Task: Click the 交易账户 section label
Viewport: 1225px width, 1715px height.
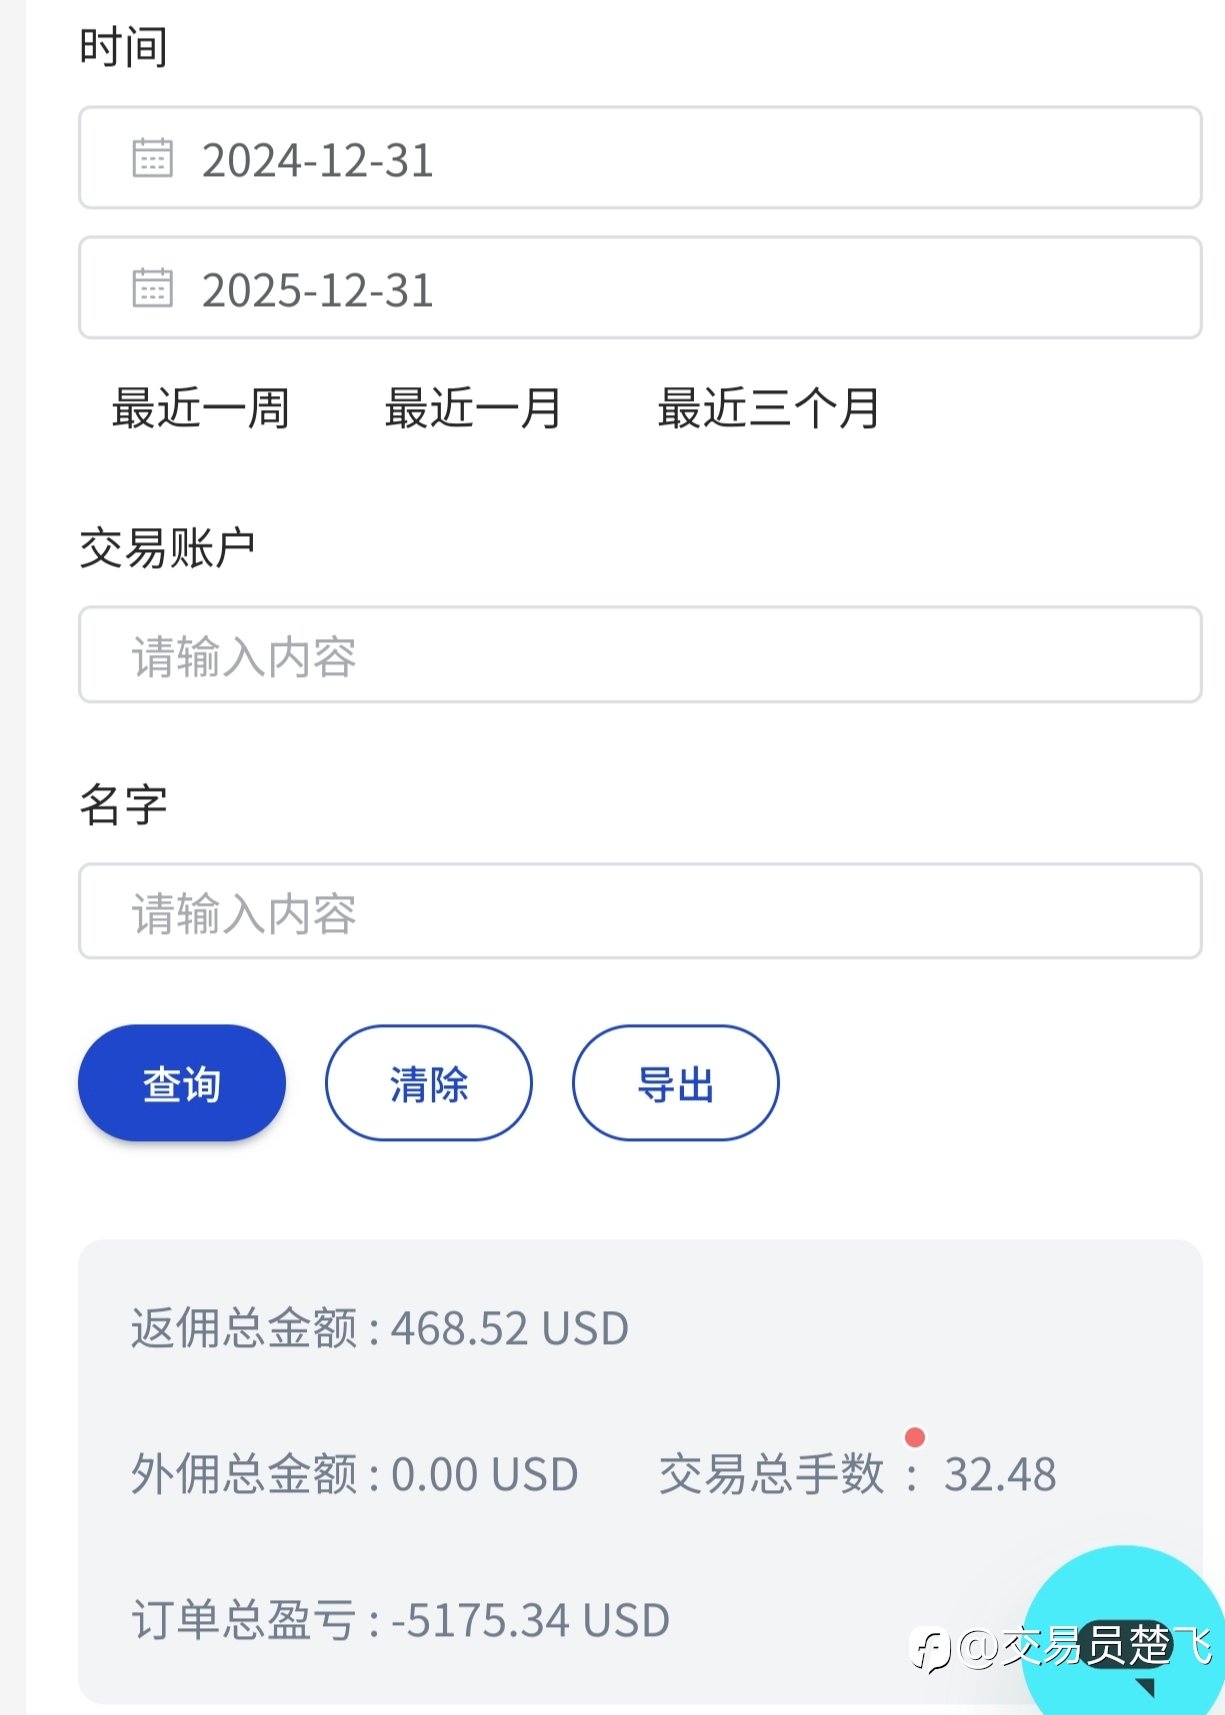Action: click(x=167, y=548)
